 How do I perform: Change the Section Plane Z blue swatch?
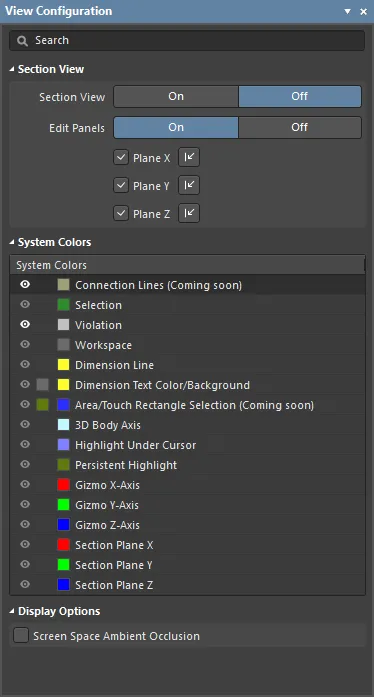click(x=64, y=585)
